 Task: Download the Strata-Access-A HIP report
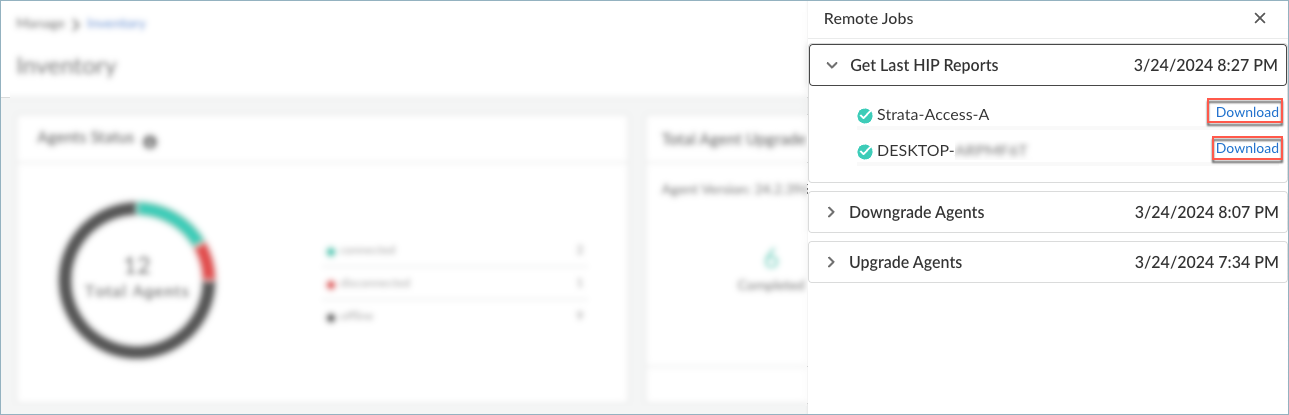[1246, 113]
